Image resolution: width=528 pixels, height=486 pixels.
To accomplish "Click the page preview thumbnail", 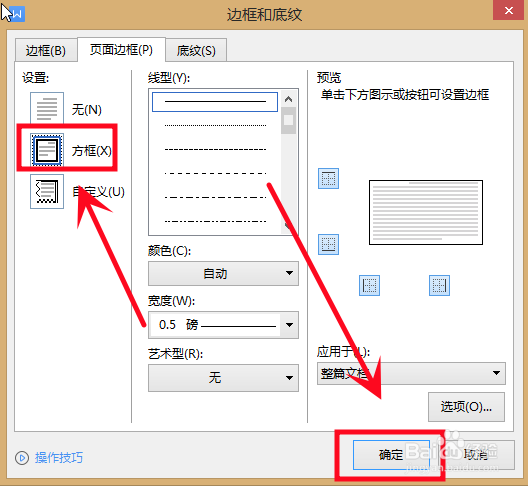I will coord(426,212).
